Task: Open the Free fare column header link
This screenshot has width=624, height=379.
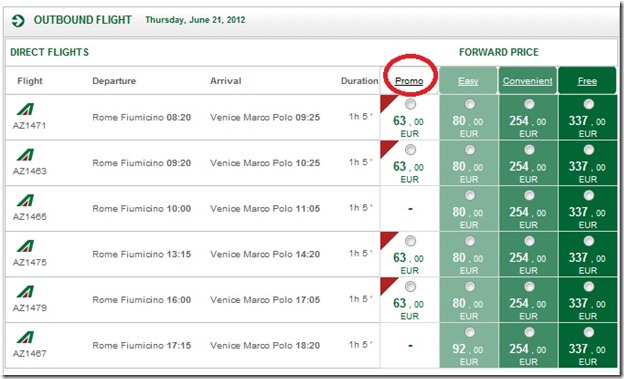Action: (587, 81)
